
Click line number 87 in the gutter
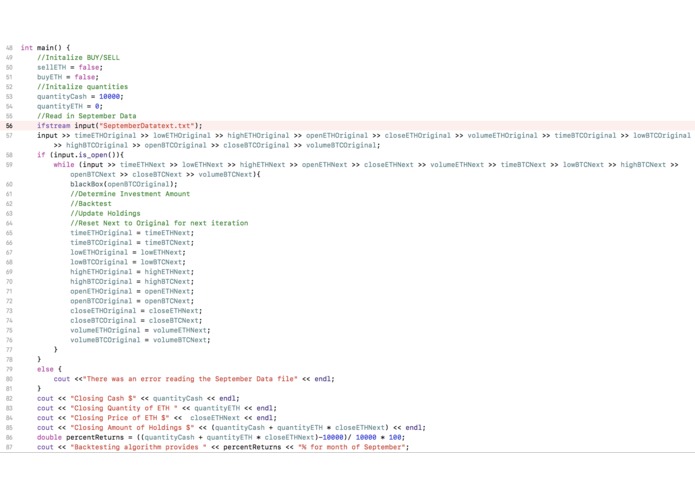(x=9, y=447)
